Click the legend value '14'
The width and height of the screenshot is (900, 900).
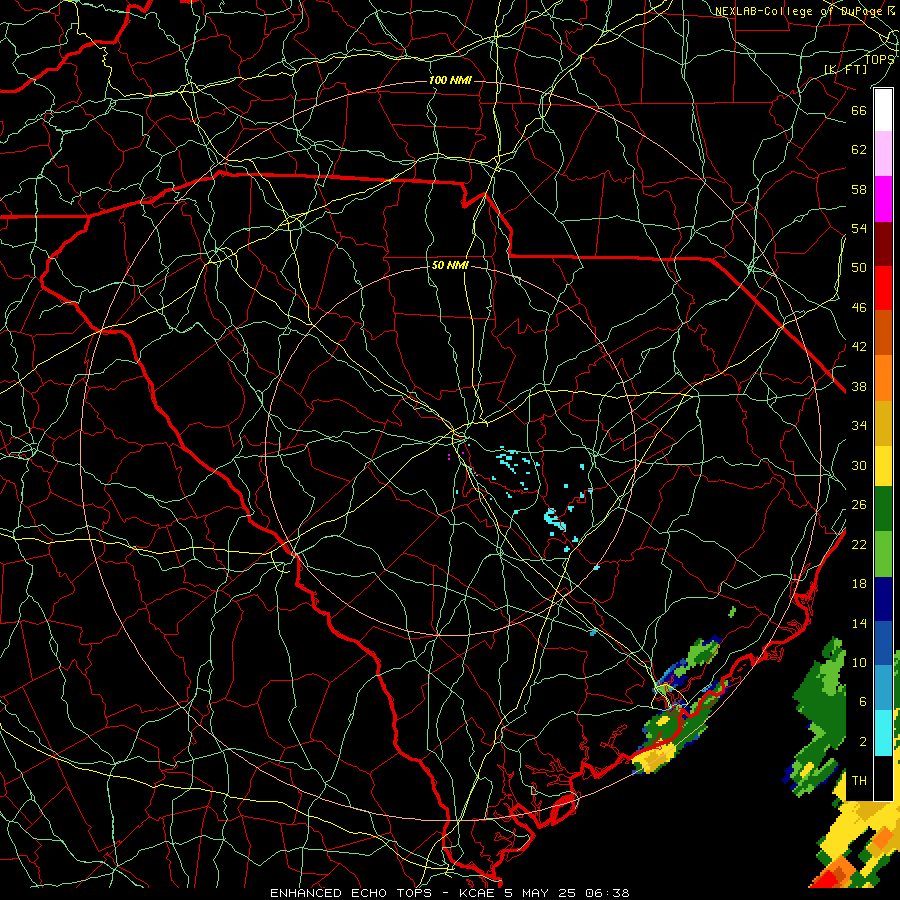click(859, 623)
